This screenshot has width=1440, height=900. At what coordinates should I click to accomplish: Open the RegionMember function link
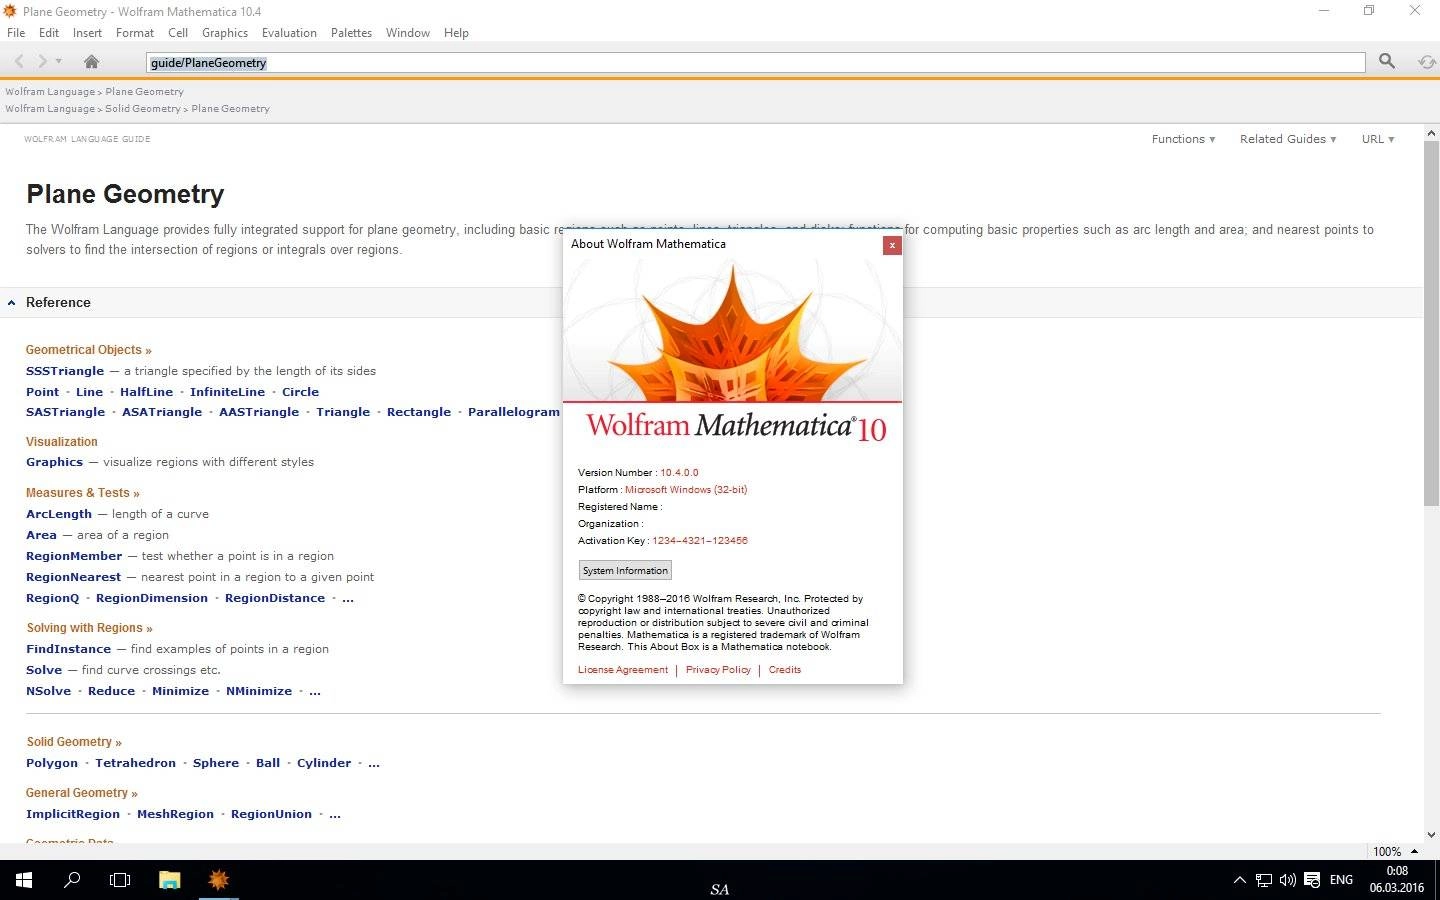click(74, 556)
